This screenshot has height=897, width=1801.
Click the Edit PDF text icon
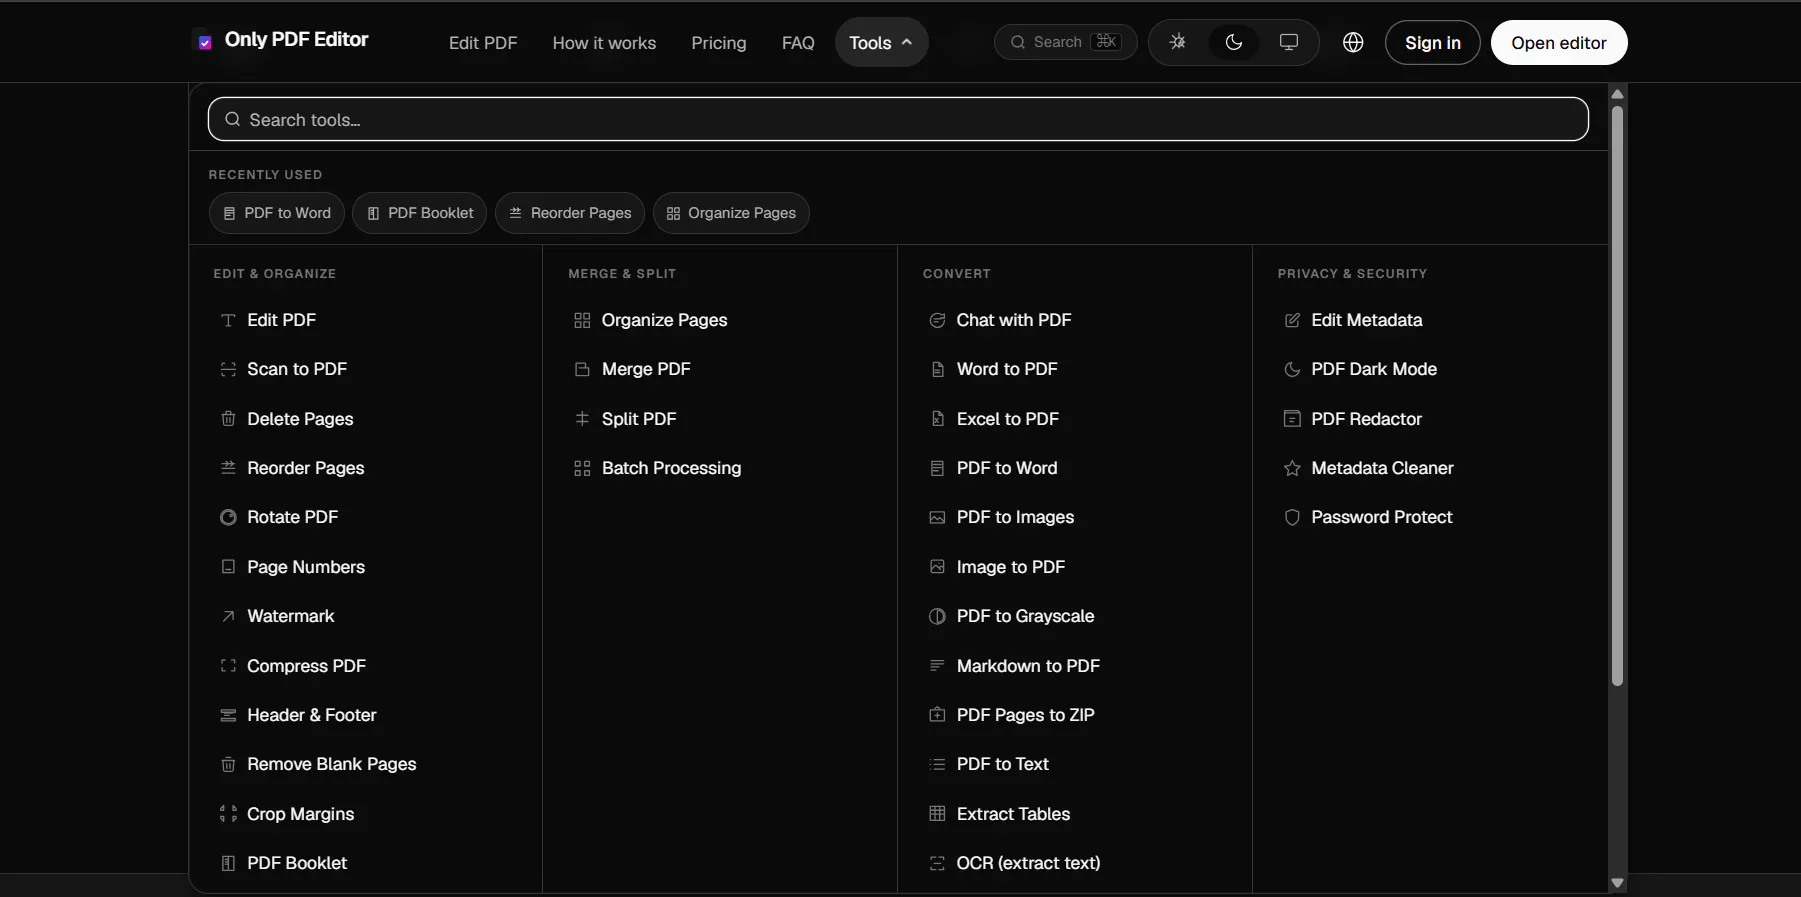tap(228, 320)
